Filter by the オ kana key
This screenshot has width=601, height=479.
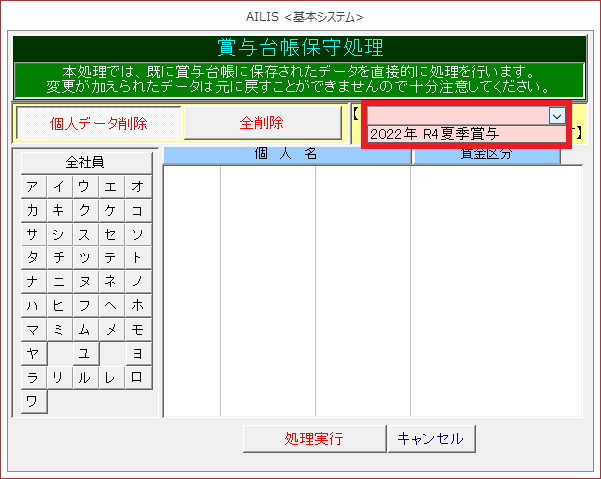(x=137, y=187)
